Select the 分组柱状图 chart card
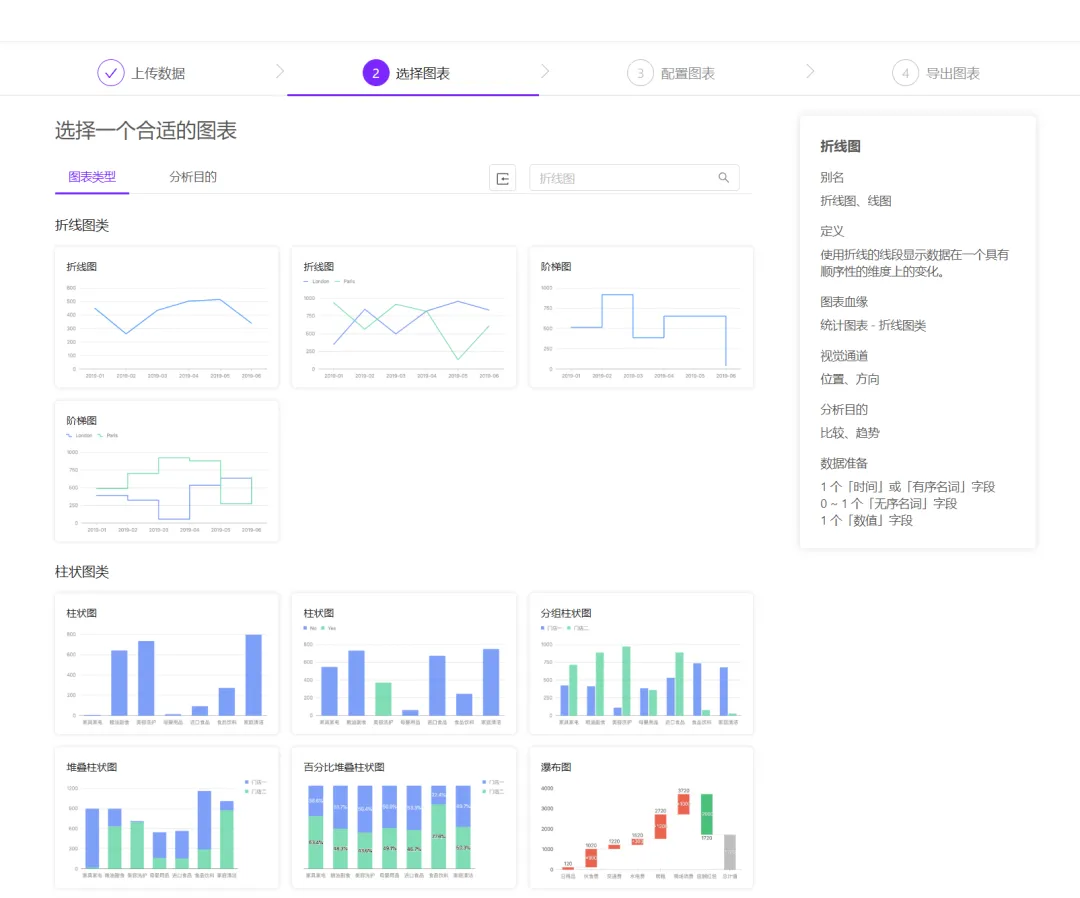The image size is (1080, 898). coord(641,663)
